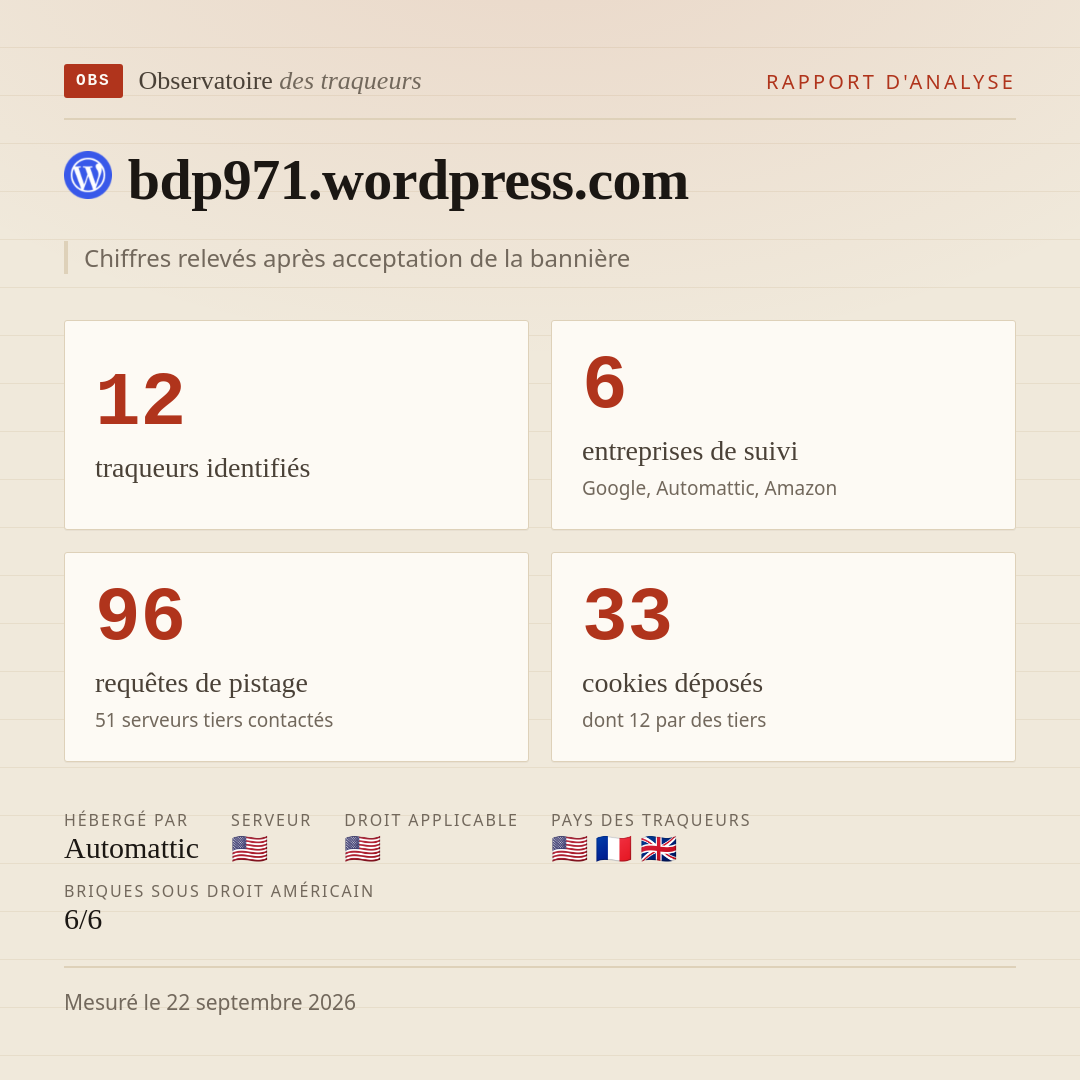Click the Google, Automattic, Amazon text
1080x1080 pixels.
pyautogui.click(x=709, y=488)
